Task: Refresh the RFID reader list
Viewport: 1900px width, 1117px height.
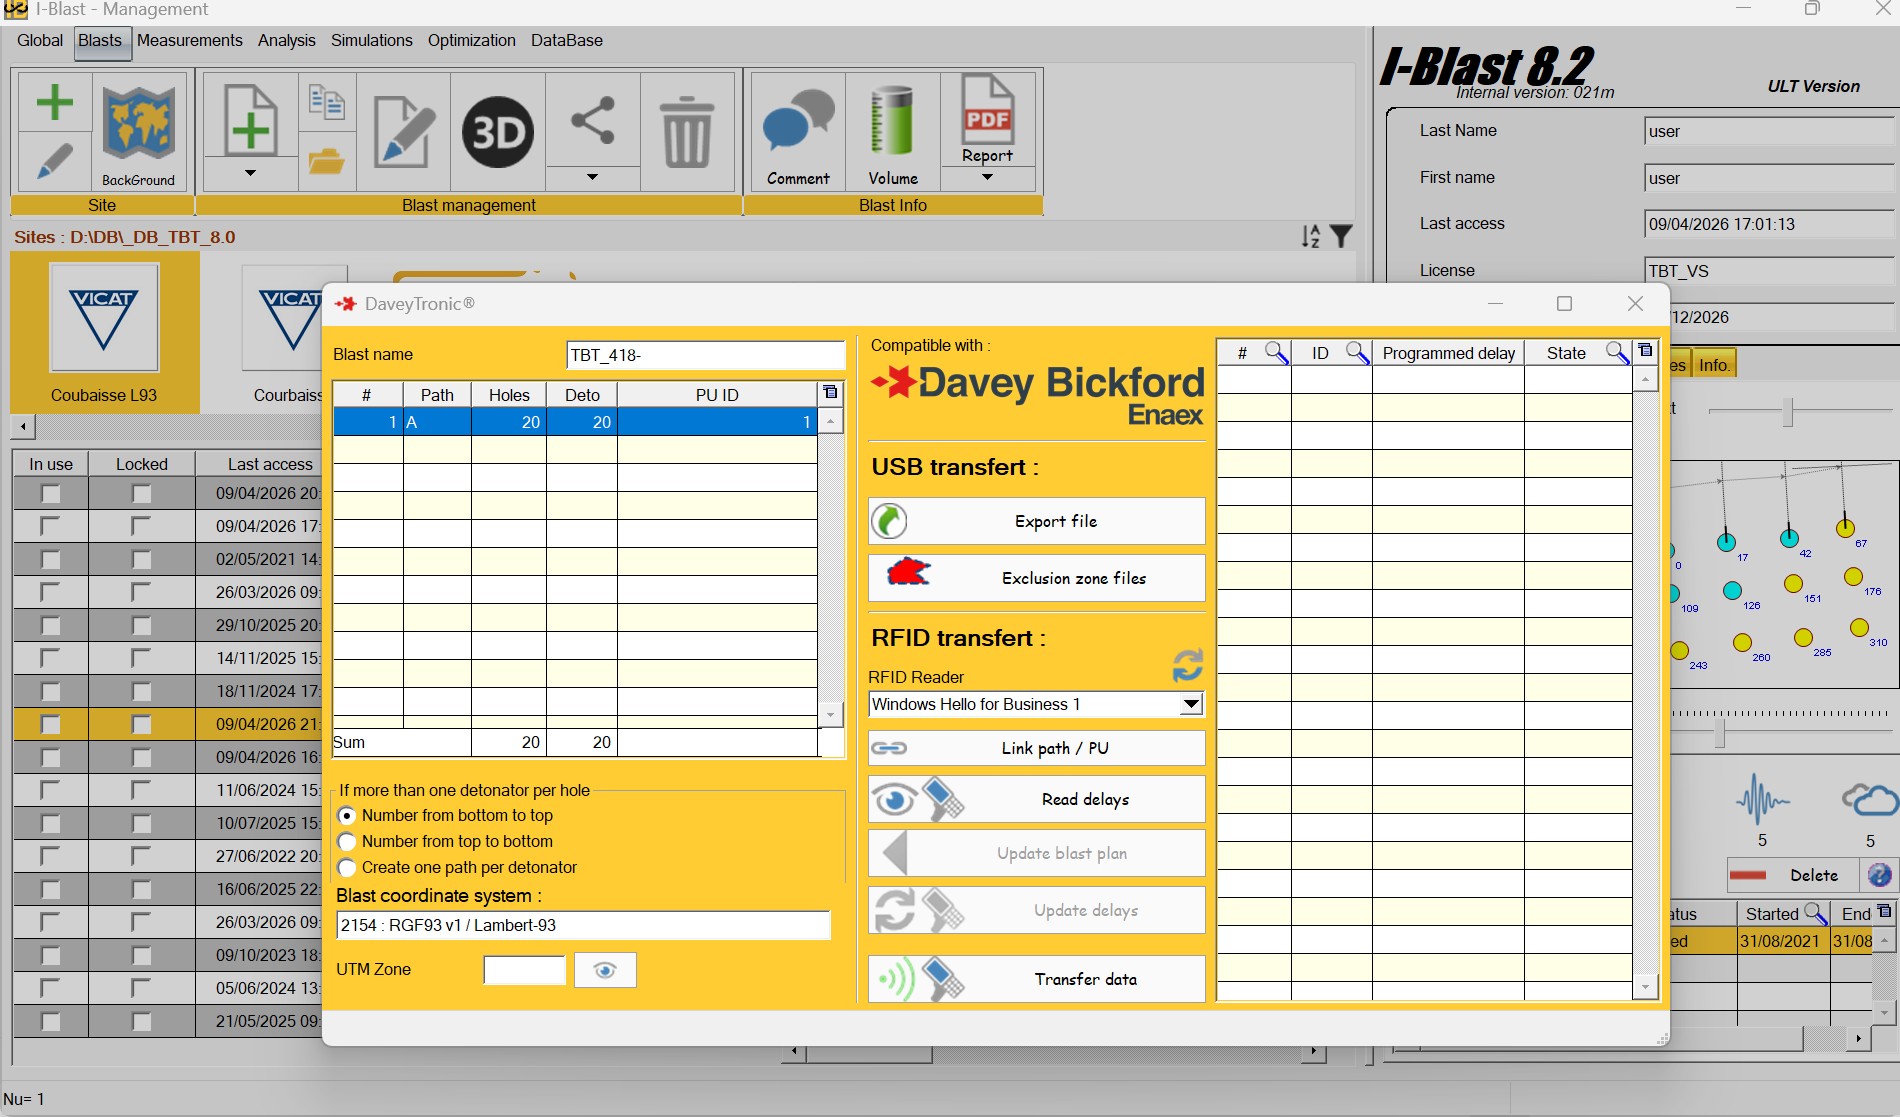Action: (x=1187, y=666)
